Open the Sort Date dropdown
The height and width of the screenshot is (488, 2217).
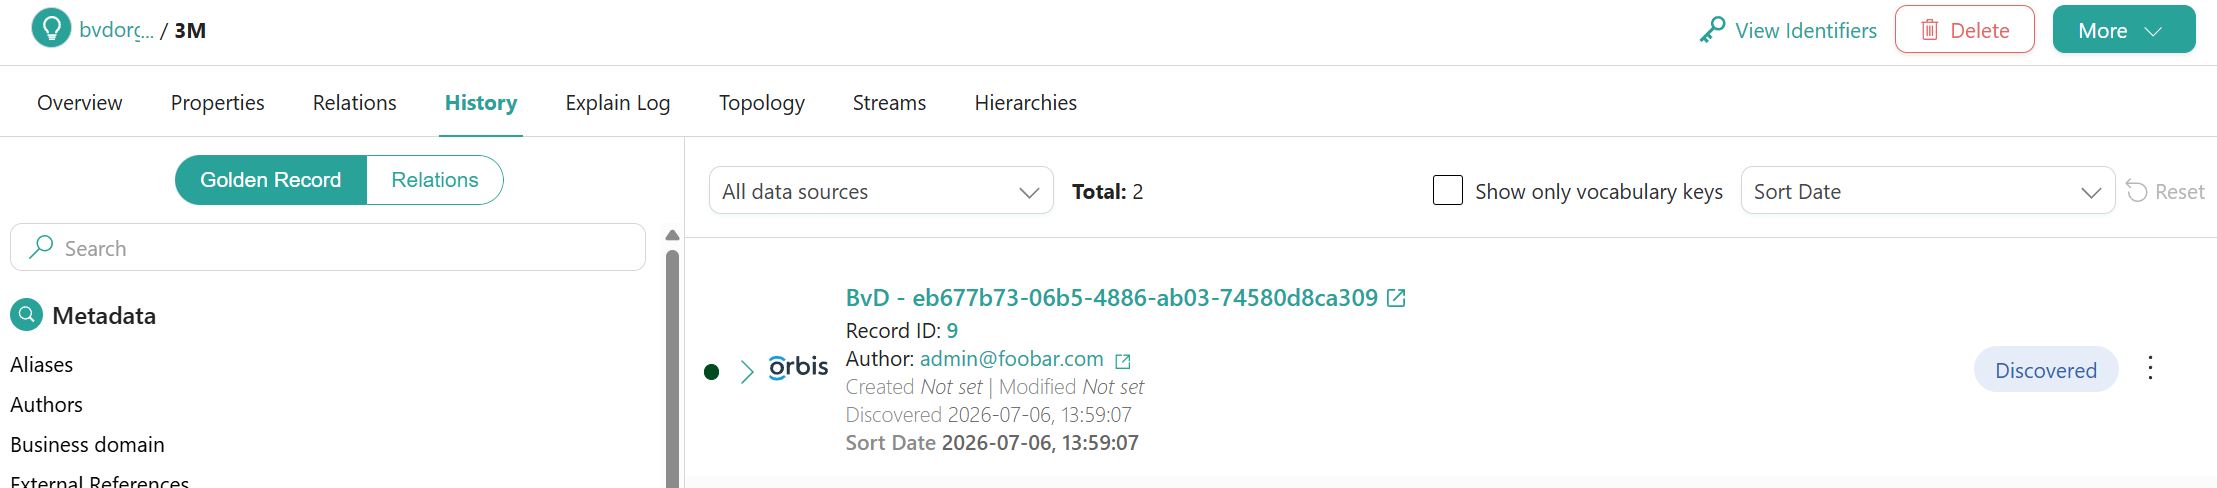click(1928, 191)
